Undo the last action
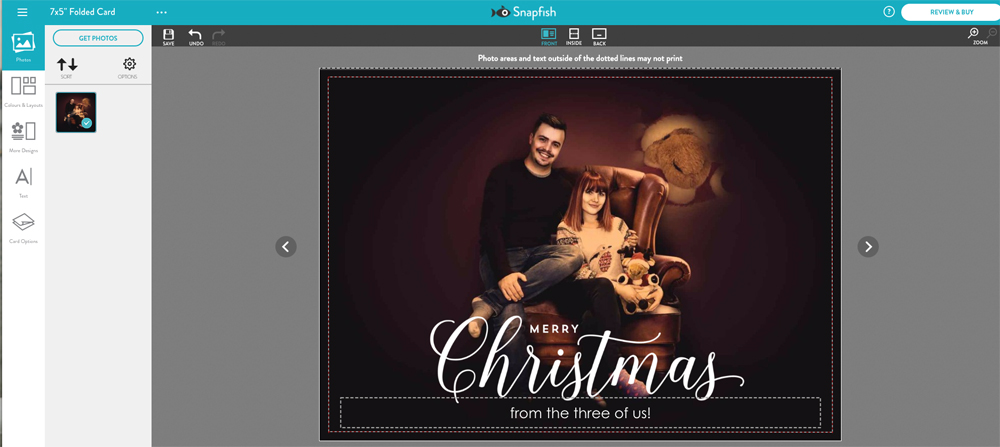The image size is (1000, 447). click(x=195, y=36)
